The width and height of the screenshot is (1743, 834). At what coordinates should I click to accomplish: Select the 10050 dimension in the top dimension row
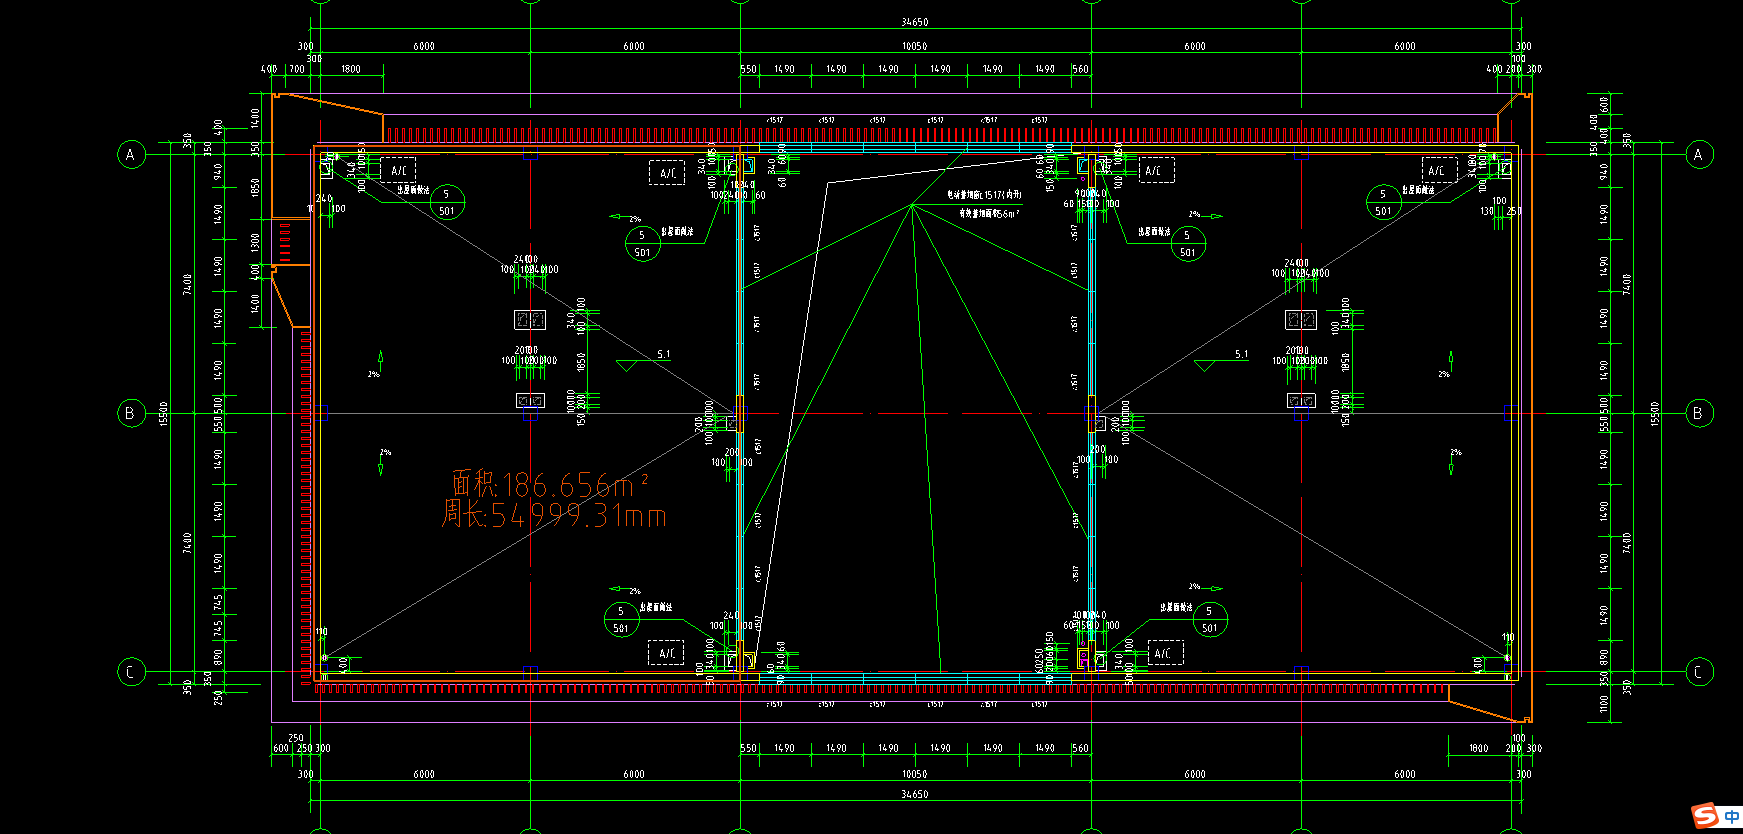[x=914, y=46]
